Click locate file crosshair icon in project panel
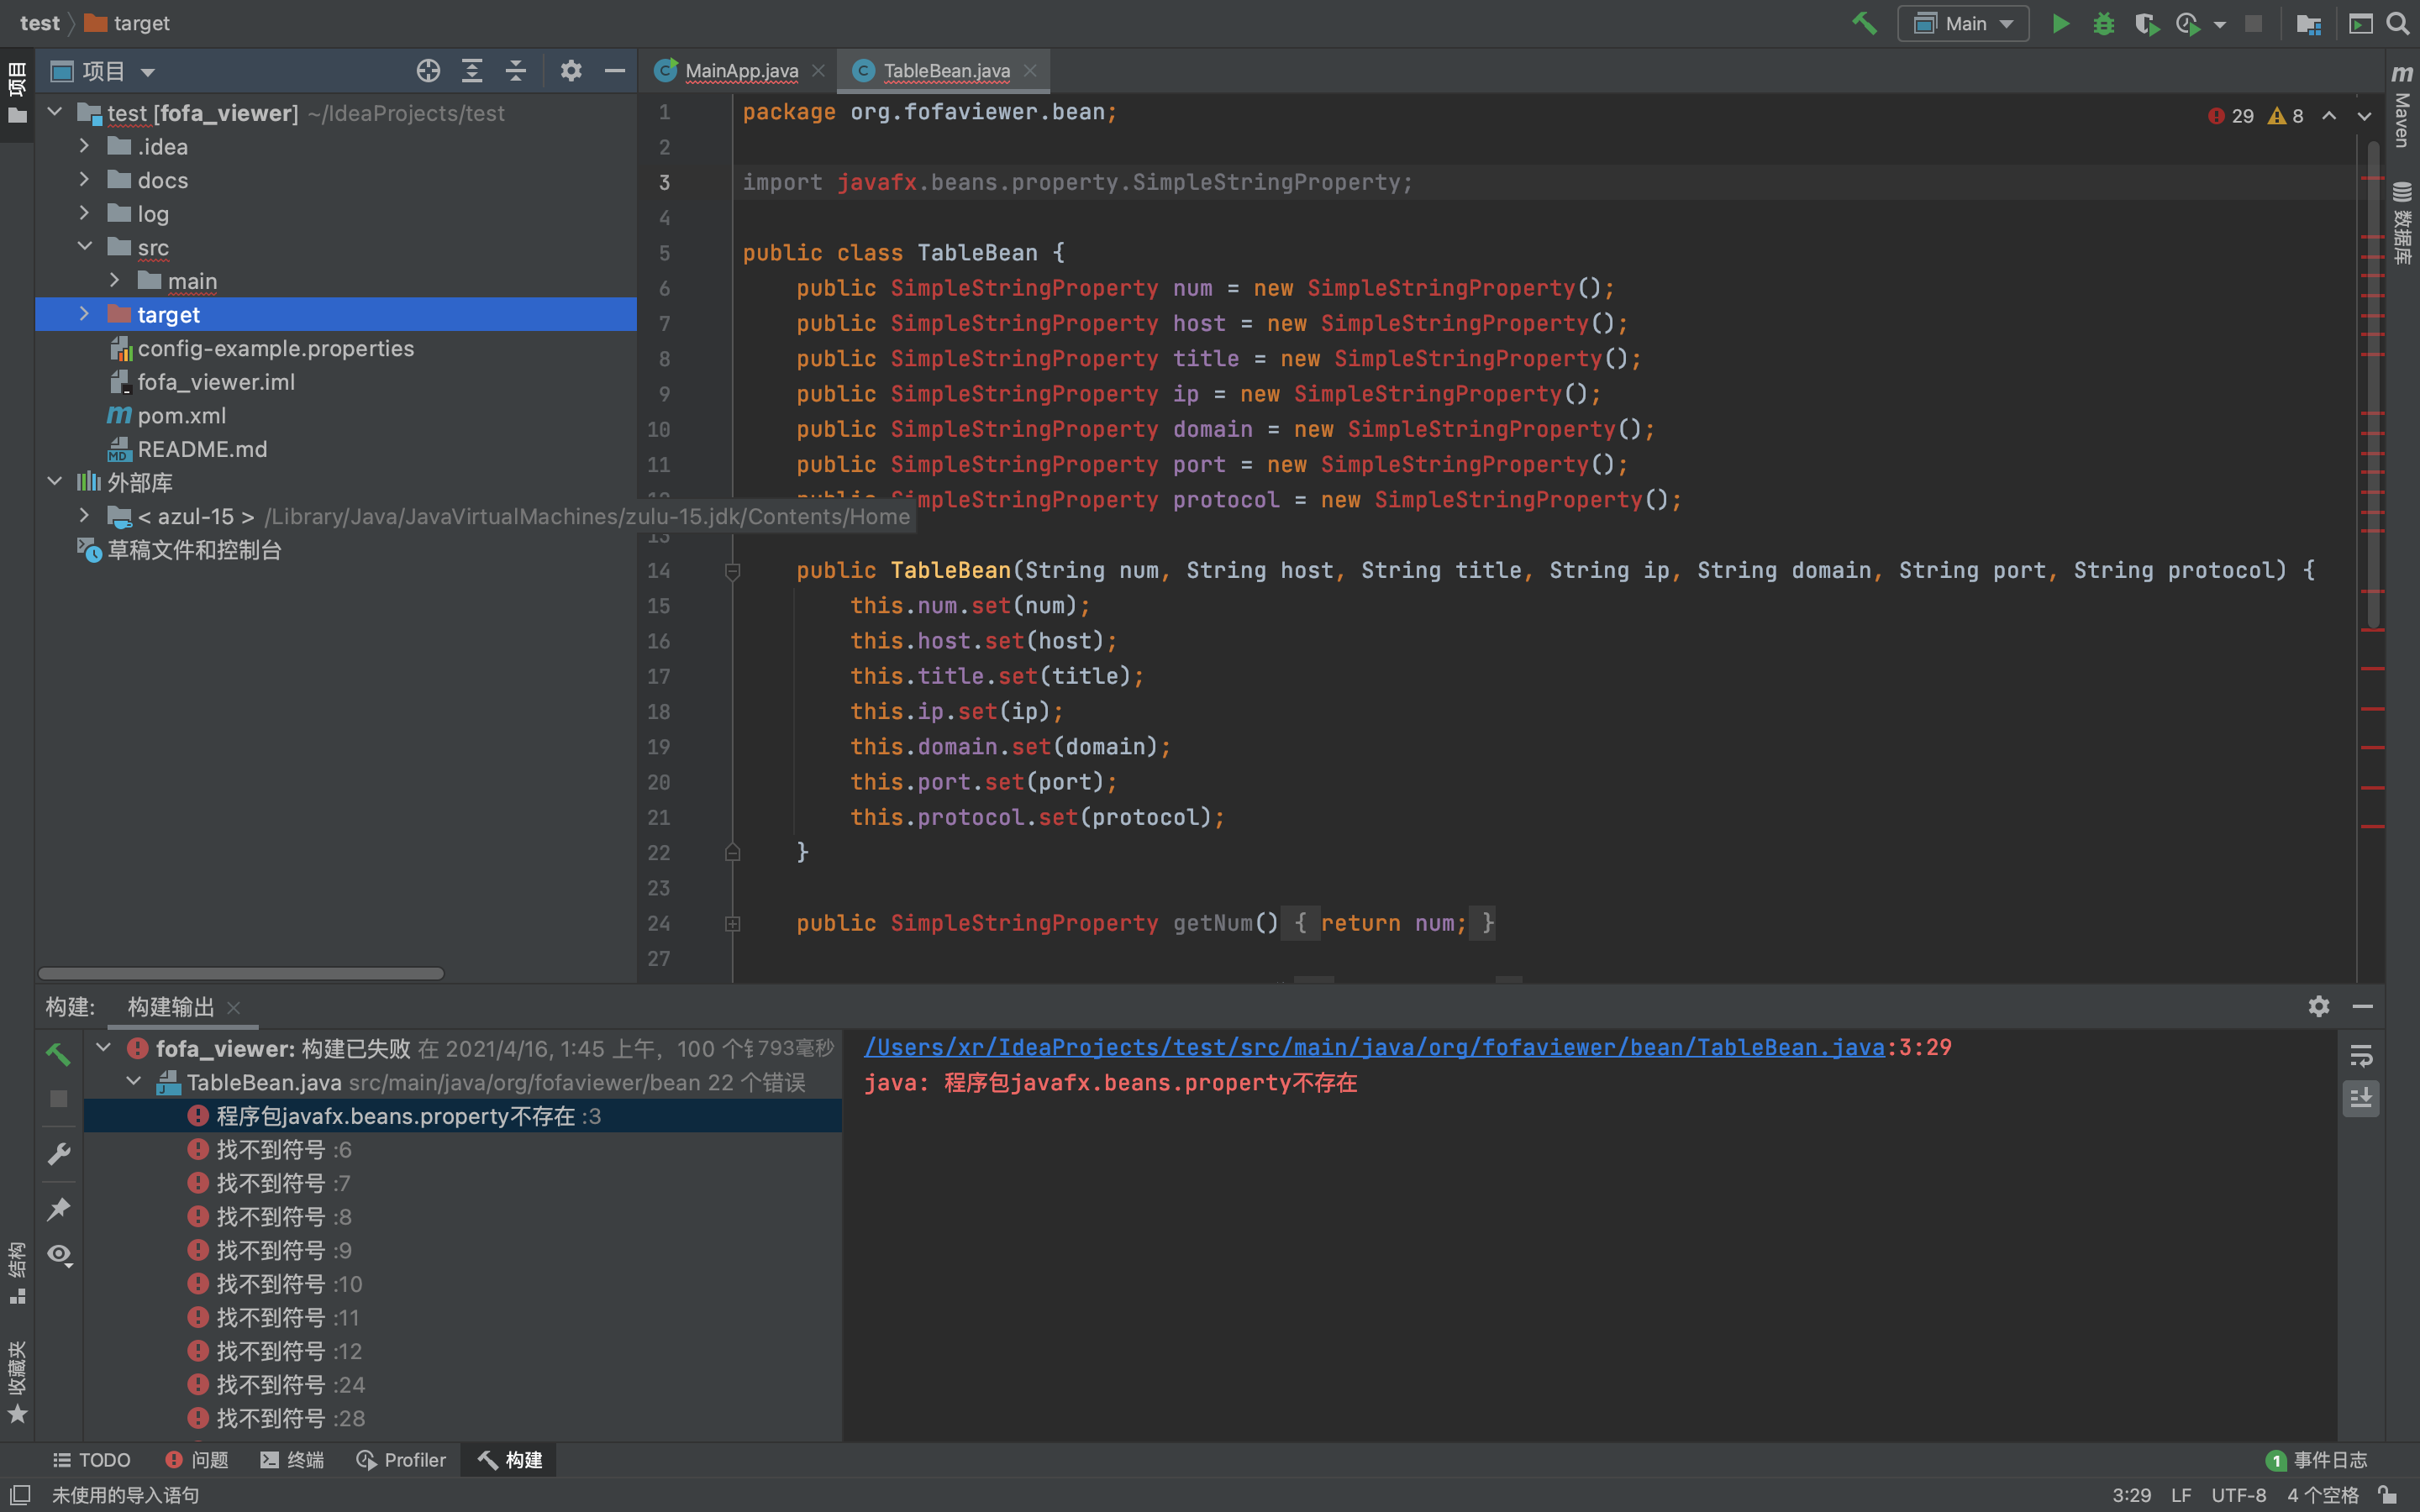The width and height of the screenshot is (2420, 1512). click(x=428, y=71)
